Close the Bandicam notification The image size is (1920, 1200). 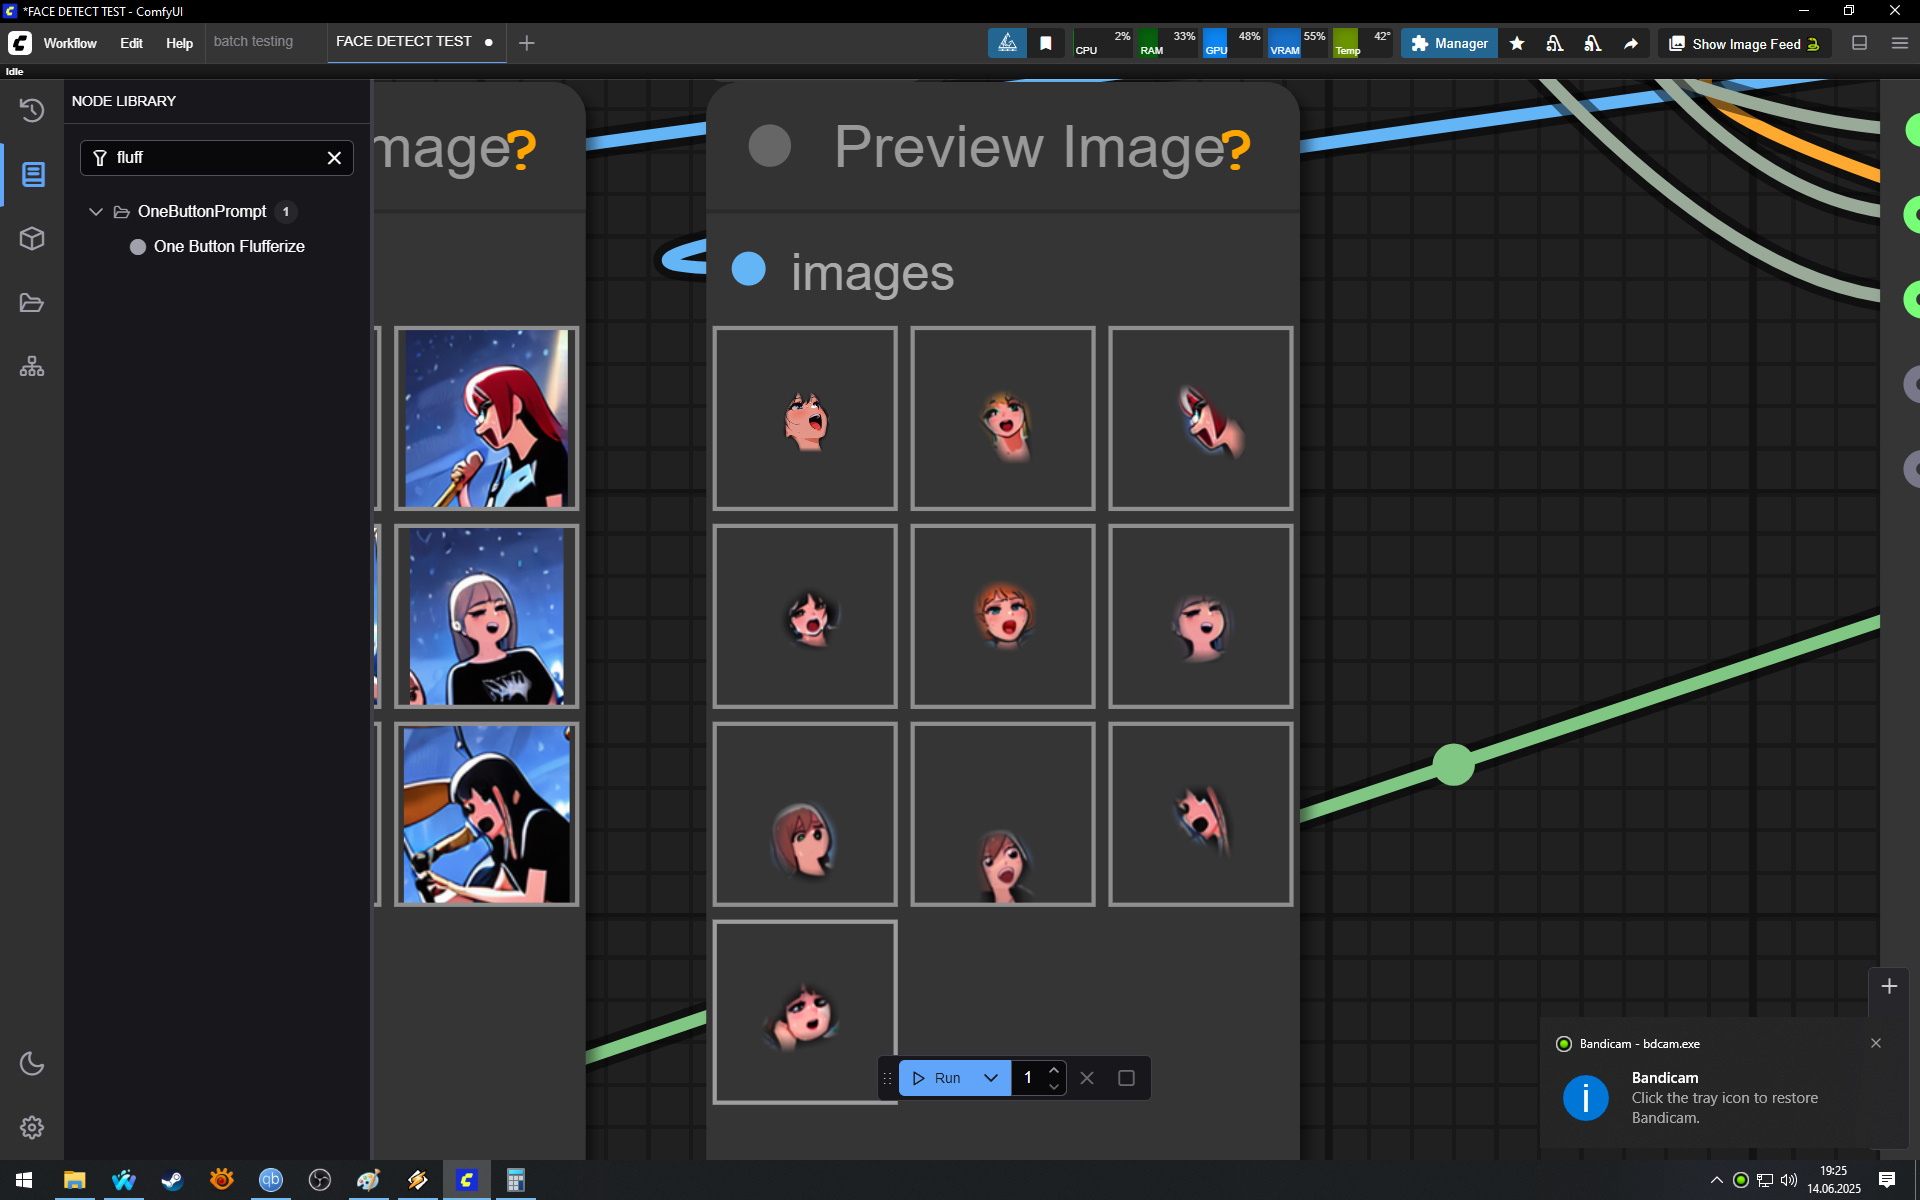pyautogui.click(x=1876, y=1043)
